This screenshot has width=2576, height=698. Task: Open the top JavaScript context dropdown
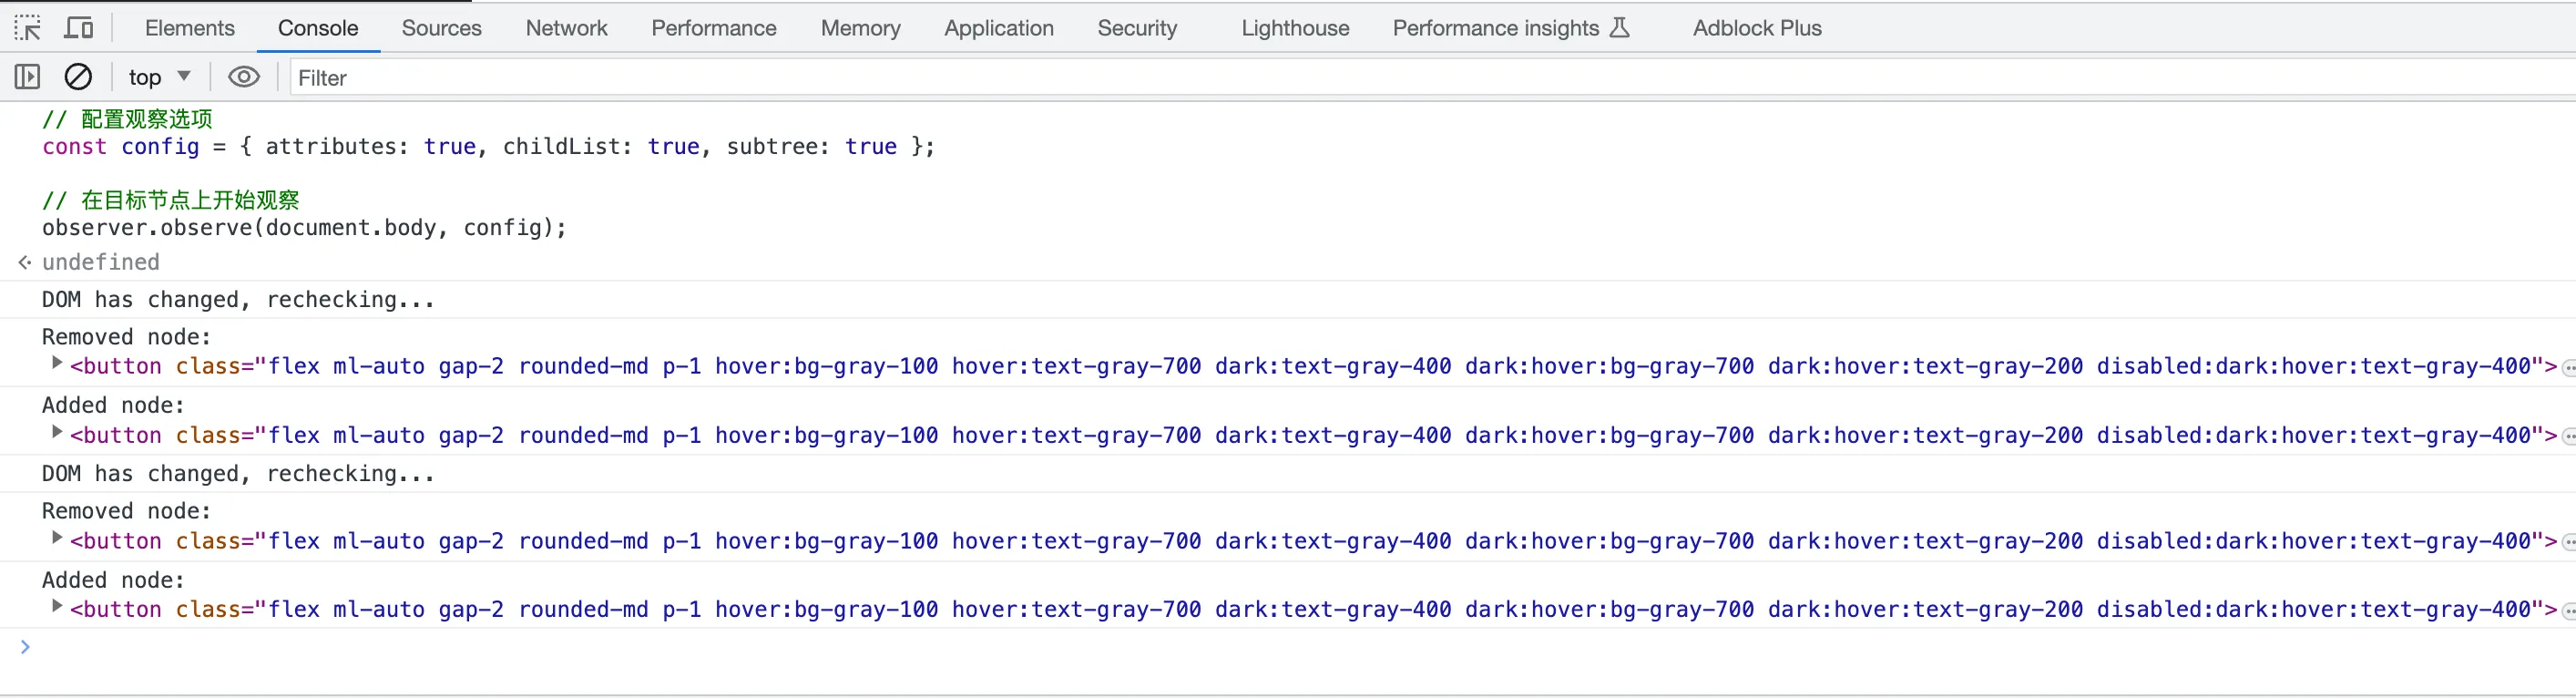click(159, 77)
